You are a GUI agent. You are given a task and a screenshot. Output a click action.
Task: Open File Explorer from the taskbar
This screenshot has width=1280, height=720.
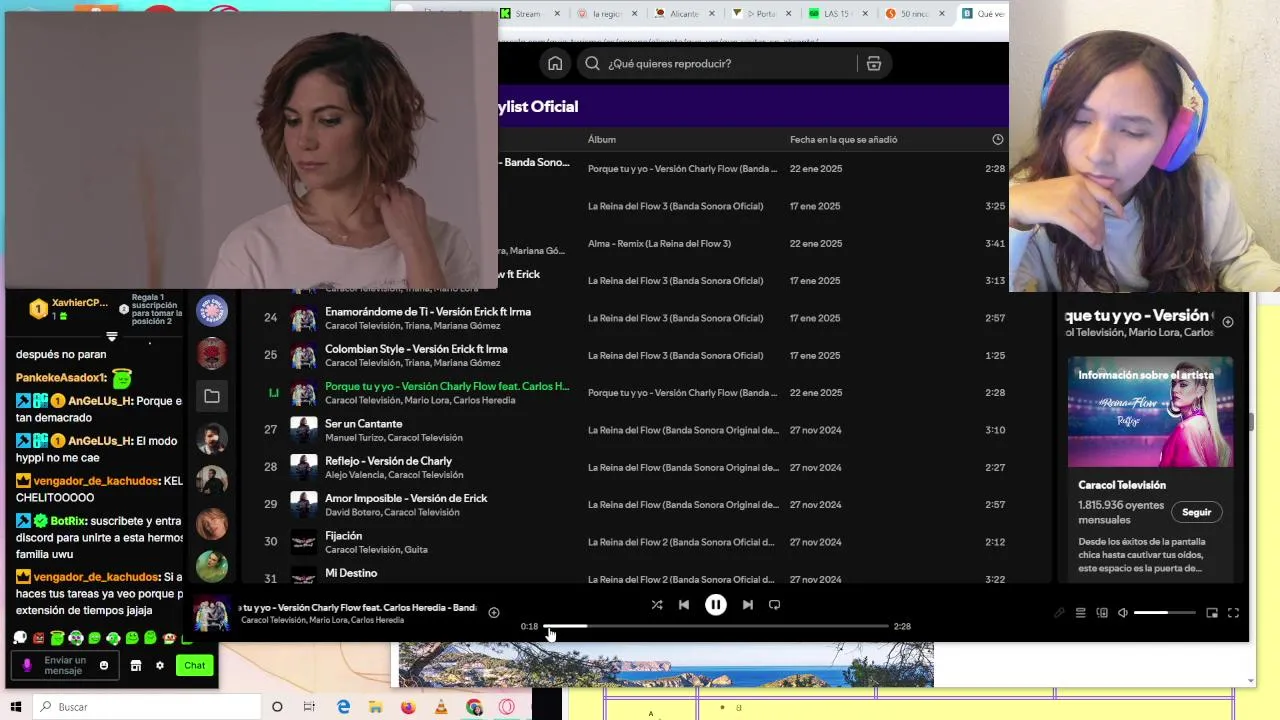pyautogui.click(x=375, y=707)
